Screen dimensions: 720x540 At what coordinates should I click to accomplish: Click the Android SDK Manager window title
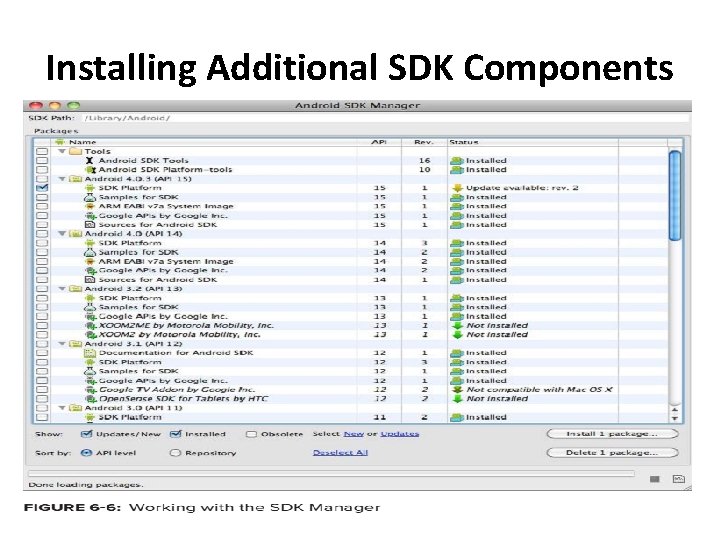click(357, 106)
